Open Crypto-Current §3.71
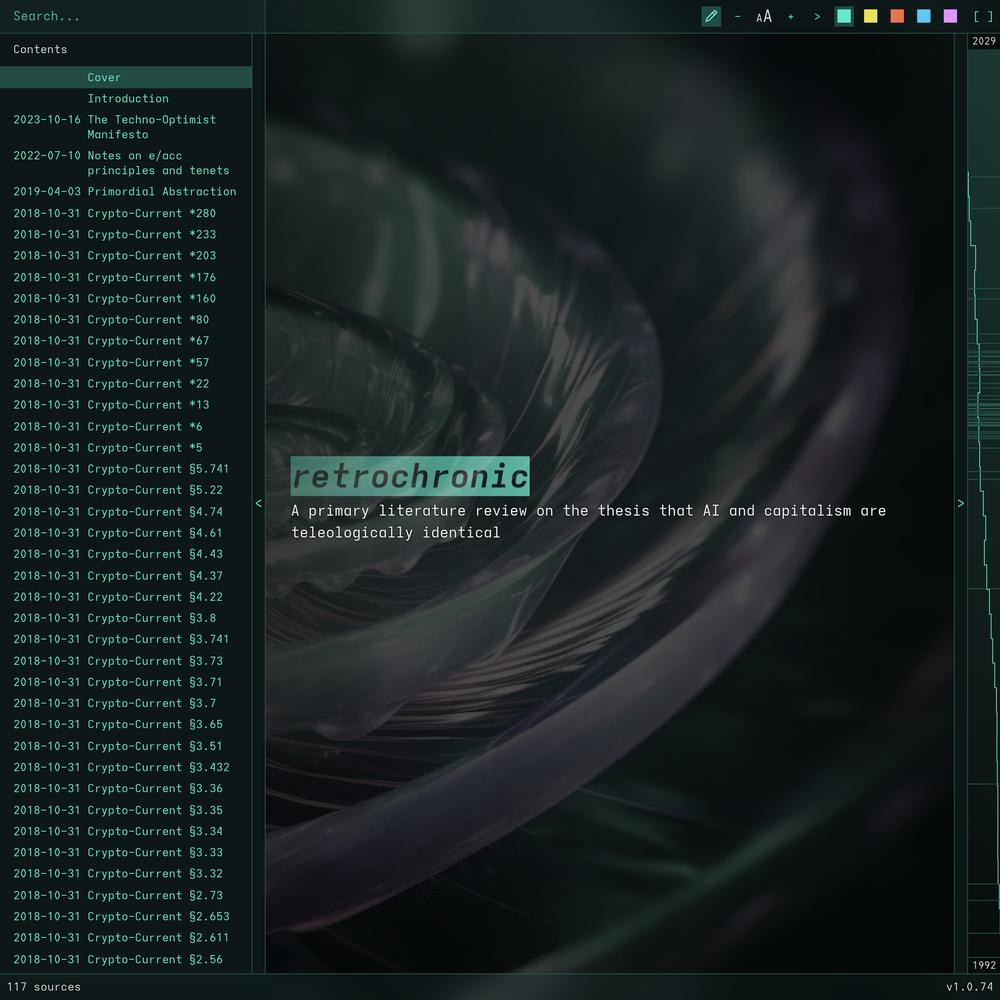 126,682
